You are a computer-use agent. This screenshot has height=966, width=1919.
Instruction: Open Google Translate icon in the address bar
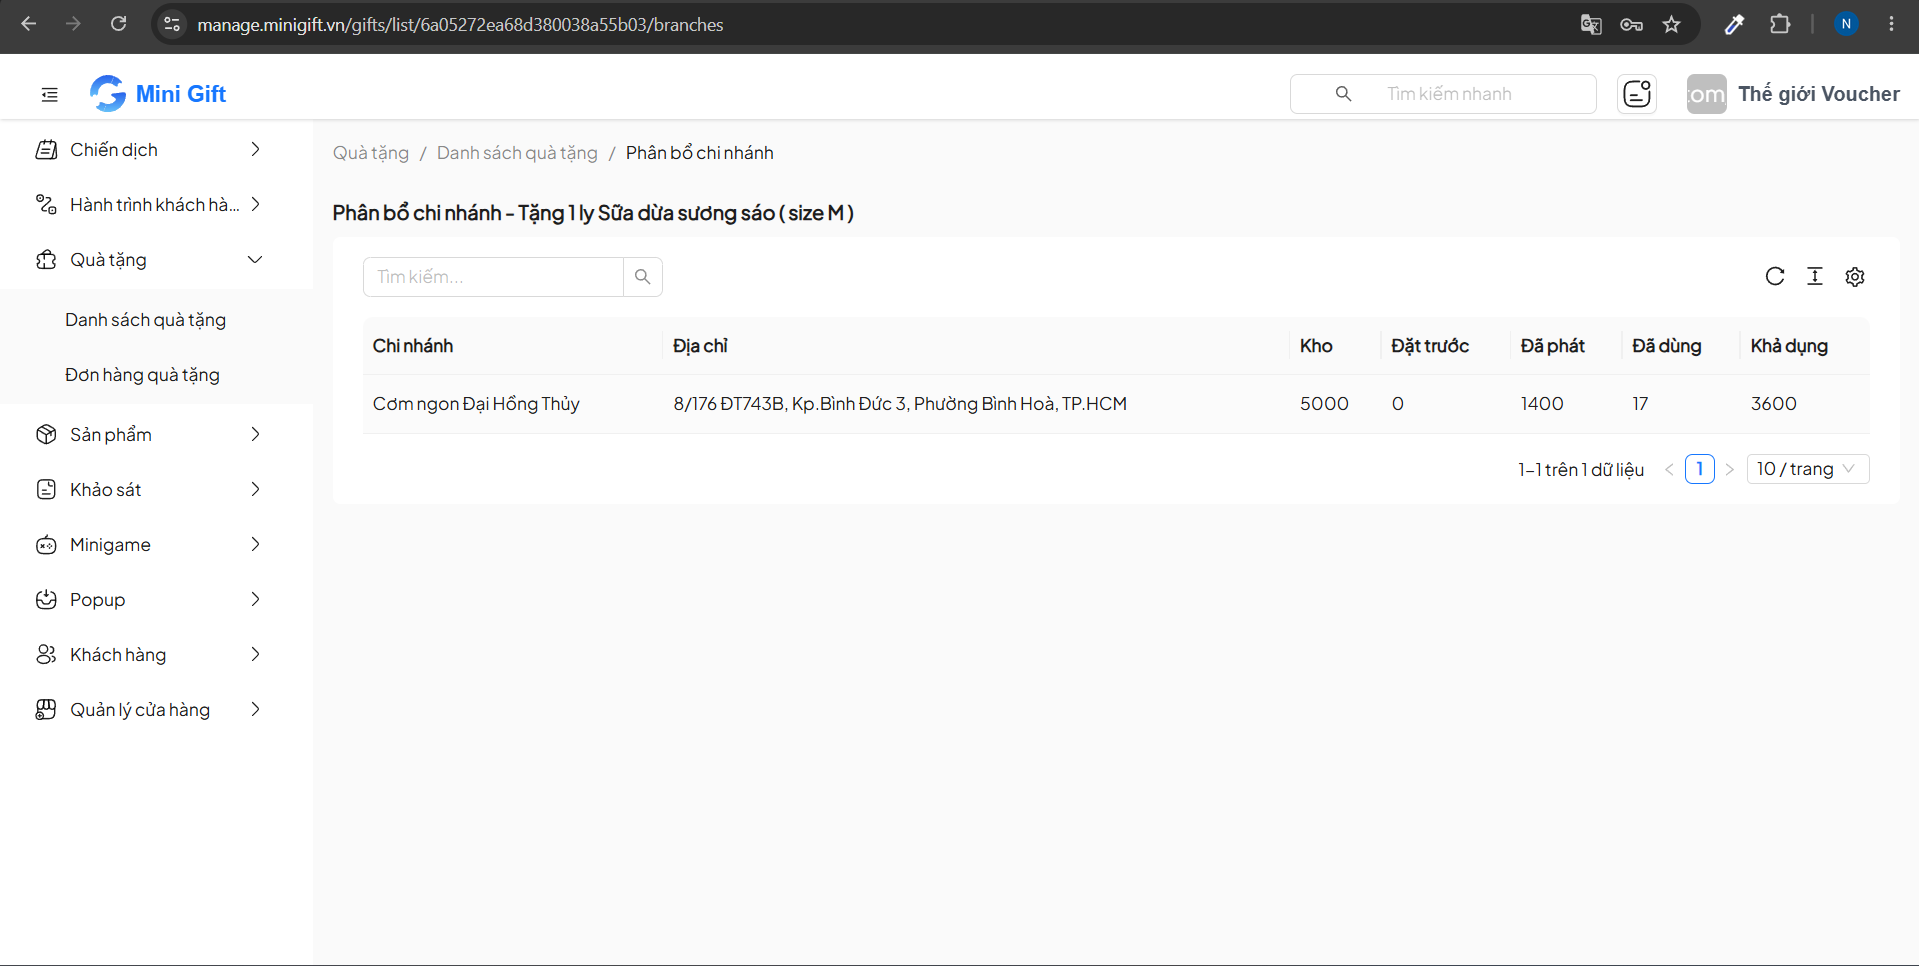tap(1591, 24)
